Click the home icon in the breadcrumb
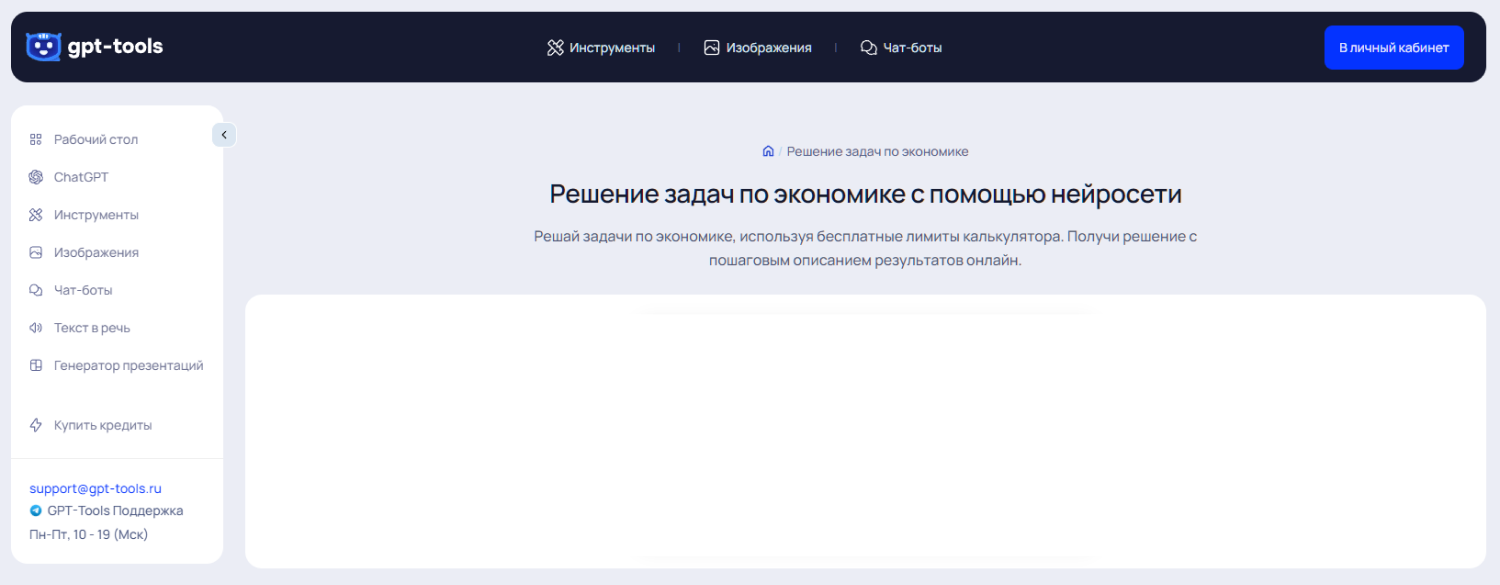 tap(768, 150)
